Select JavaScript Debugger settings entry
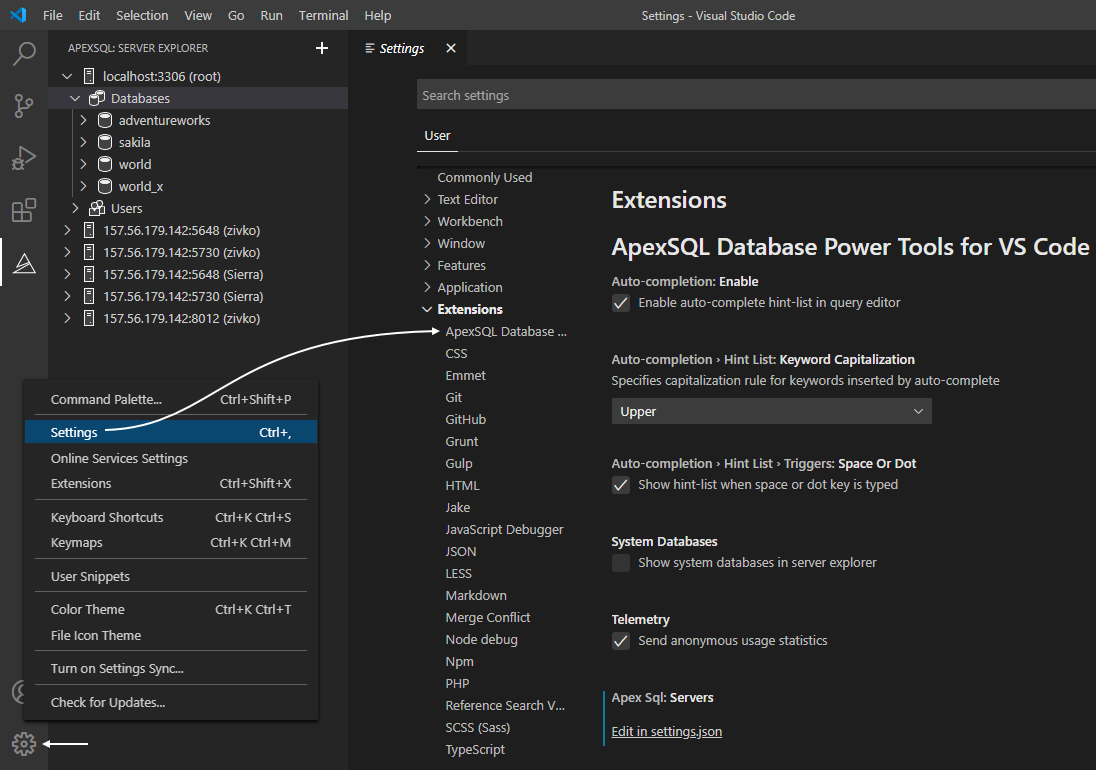Viewport: 1096px width, 770px height. (x=504, y=530)
